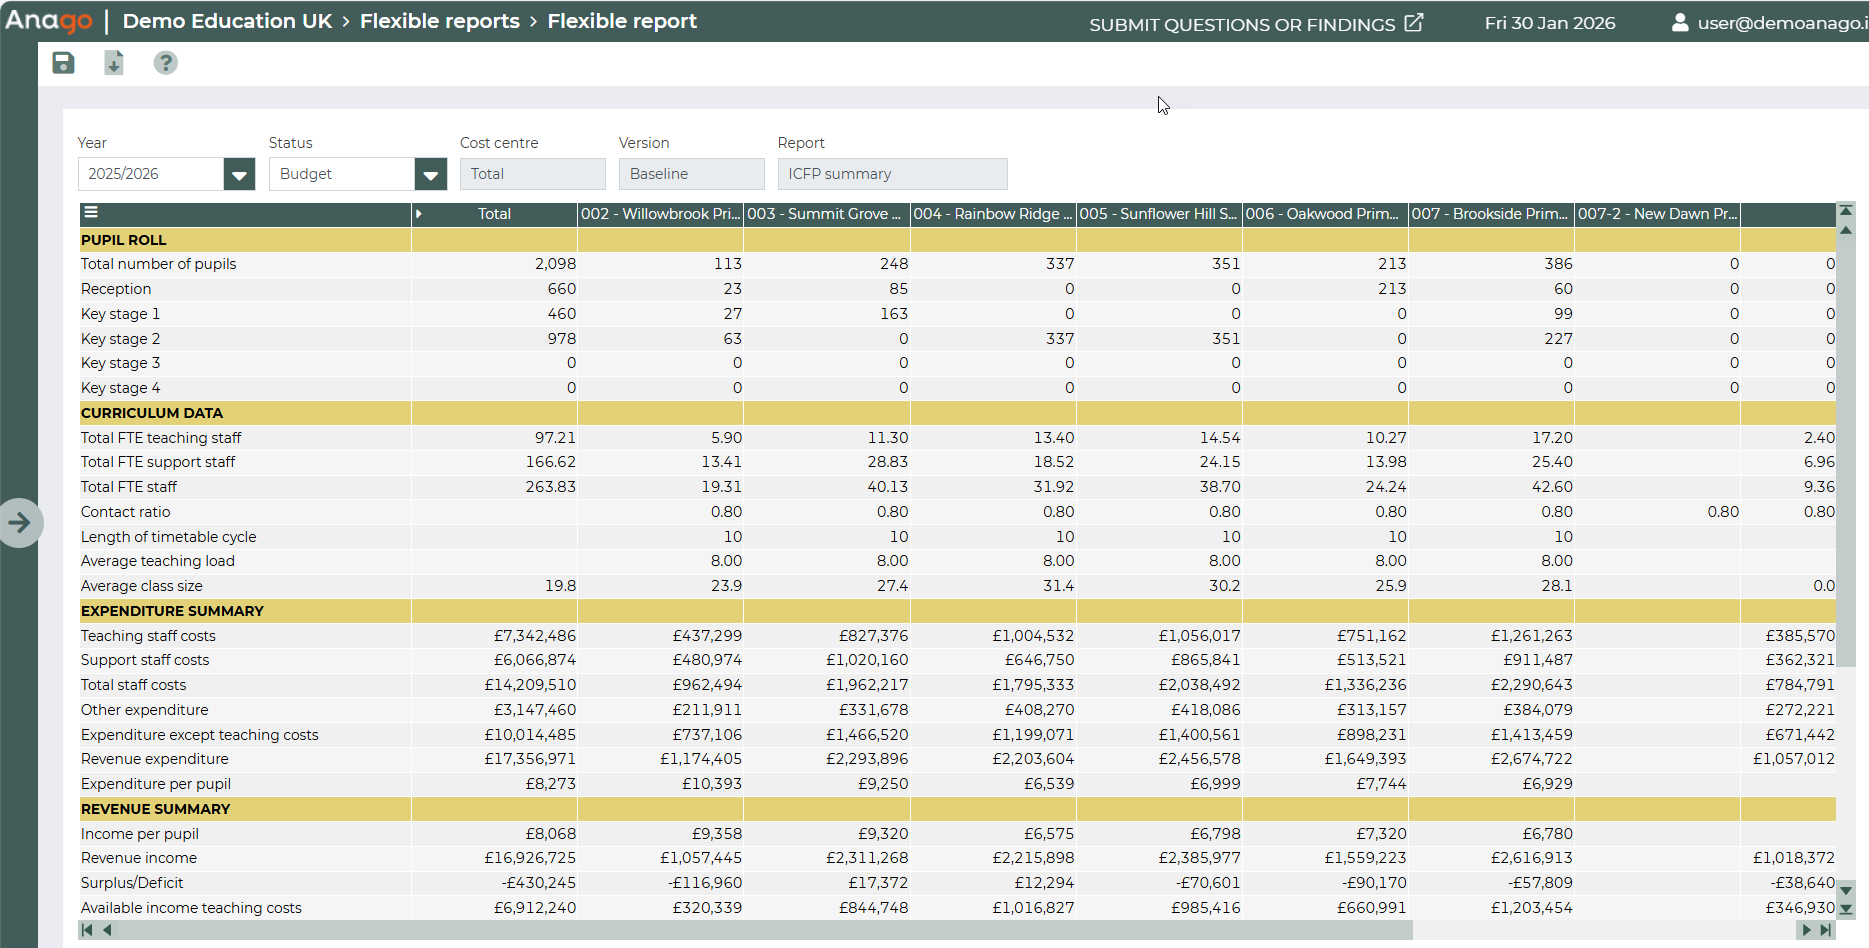Click the download export icon
Image resolution: width=1869 pixels, height=948 pixels.
[x=114, y=63]
